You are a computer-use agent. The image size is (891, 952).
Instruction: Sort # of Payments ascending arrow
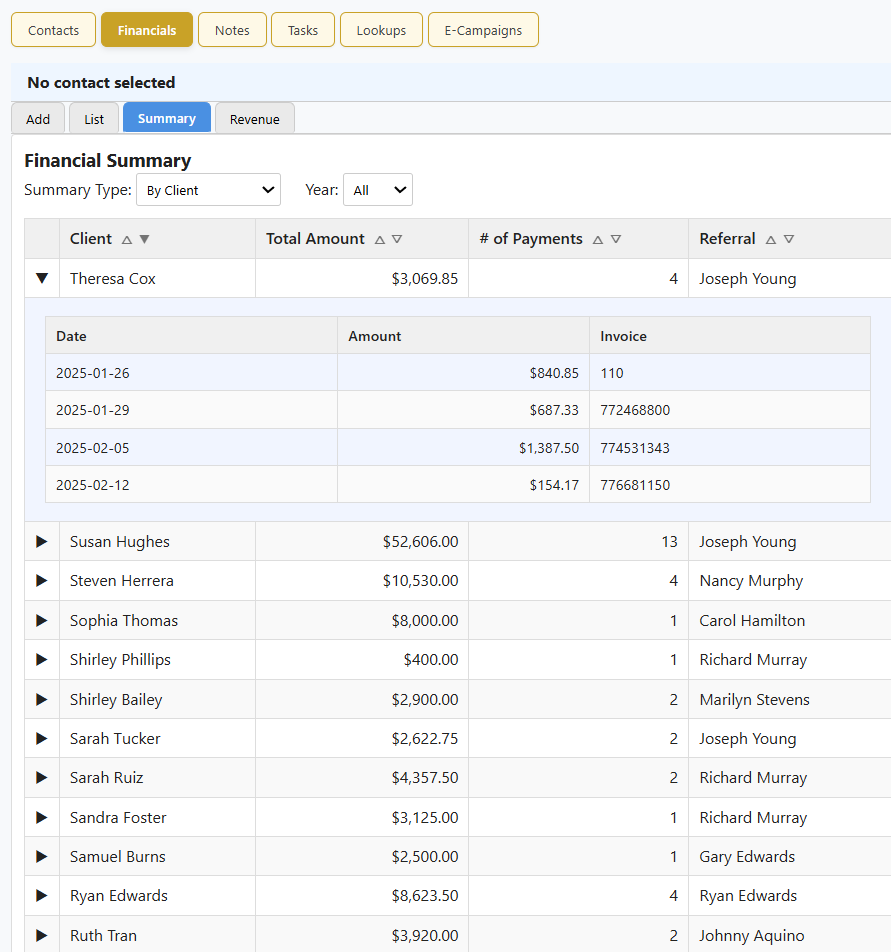[x=598, y=240]
